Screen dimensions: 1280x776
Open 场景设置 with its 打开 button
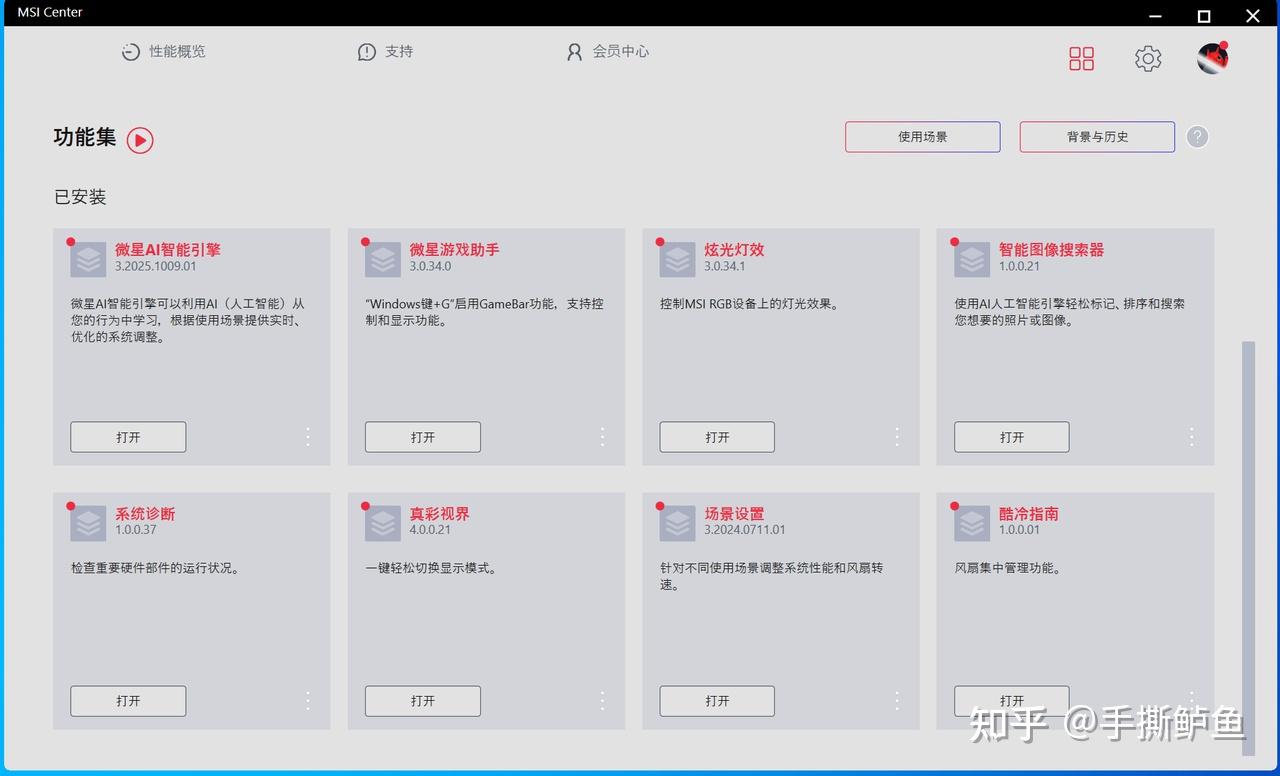point(717,701)
